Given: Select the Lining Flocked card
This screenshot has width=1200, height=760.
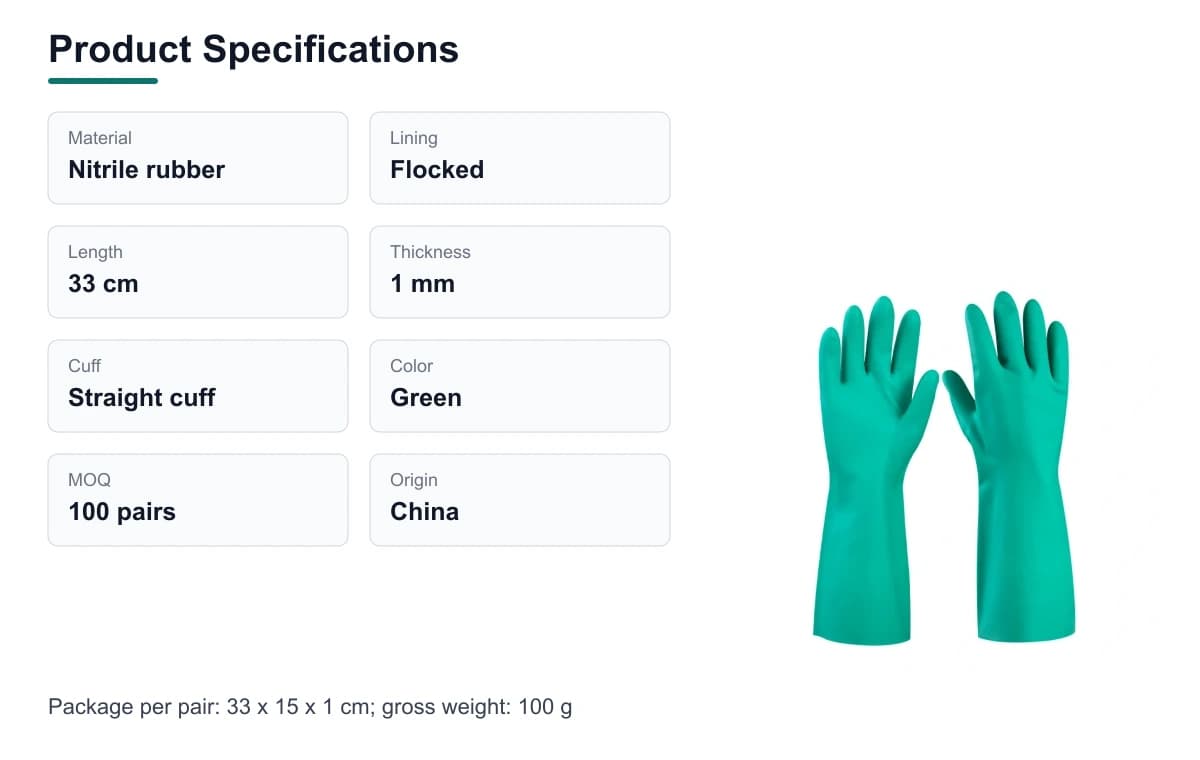Looking at the screenshot, I should [x=520, y=158].
